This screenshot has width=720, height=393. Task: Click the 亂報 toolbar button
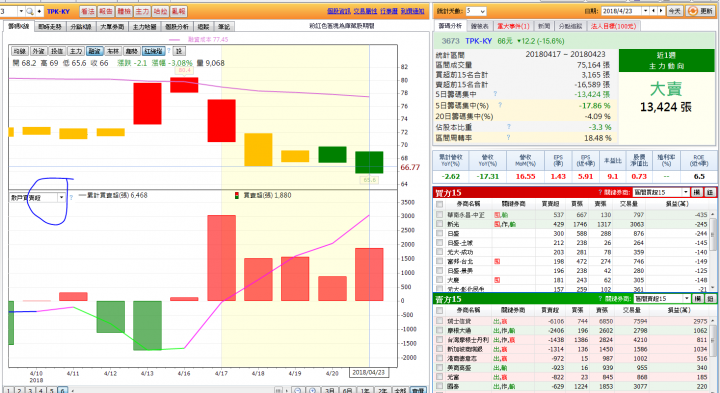pyautogui.click(x=178, y=11)
